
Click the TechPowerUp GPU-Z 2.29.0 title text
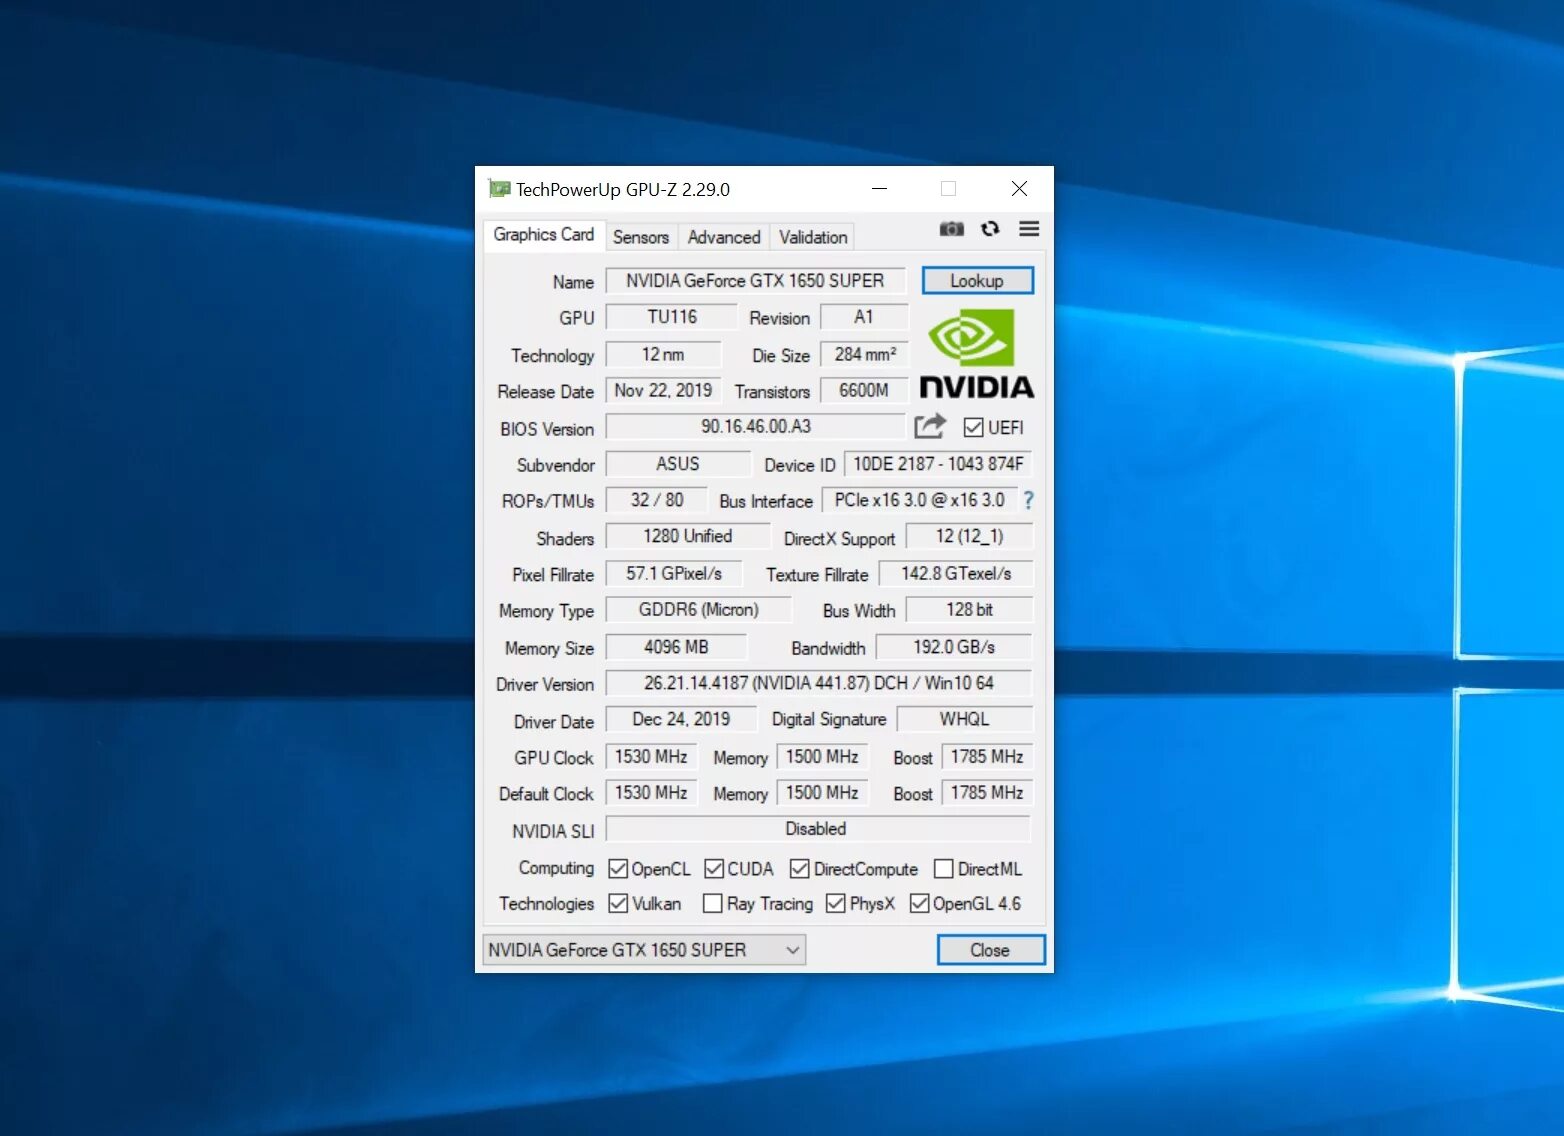tap(623, 189)
